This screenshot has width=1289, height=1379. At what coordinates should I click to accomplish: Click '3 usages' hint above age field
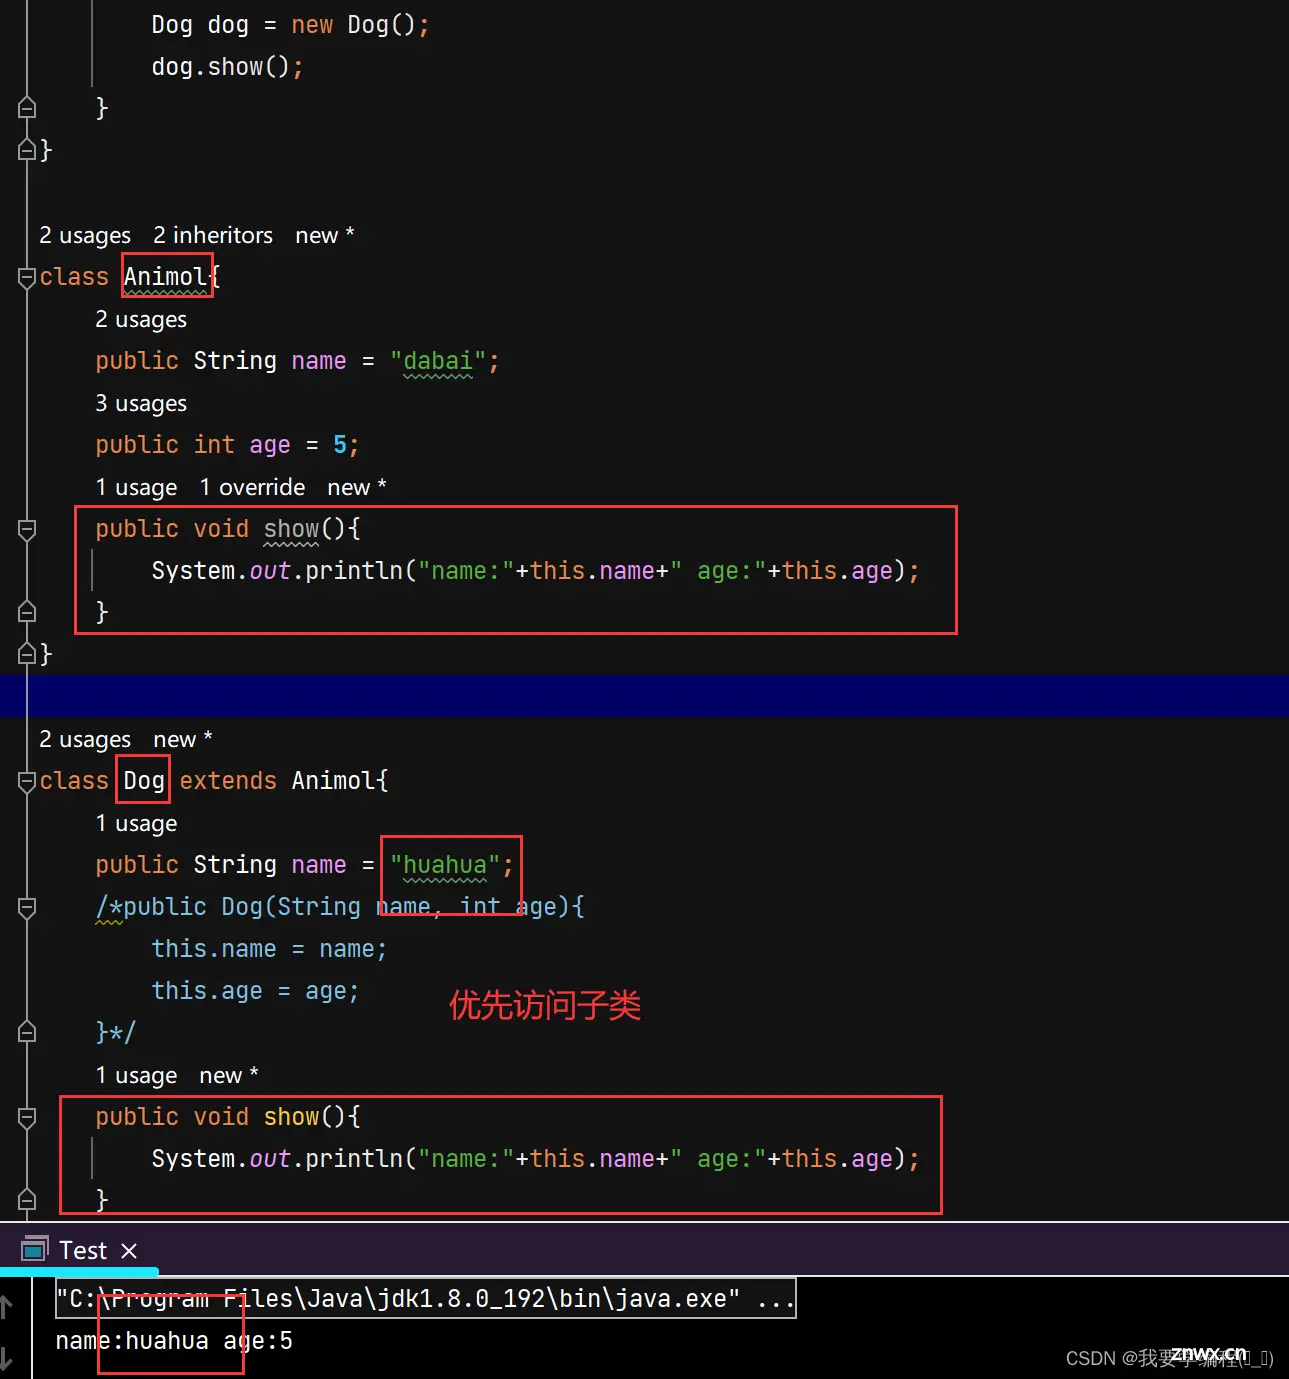(141, 403)
